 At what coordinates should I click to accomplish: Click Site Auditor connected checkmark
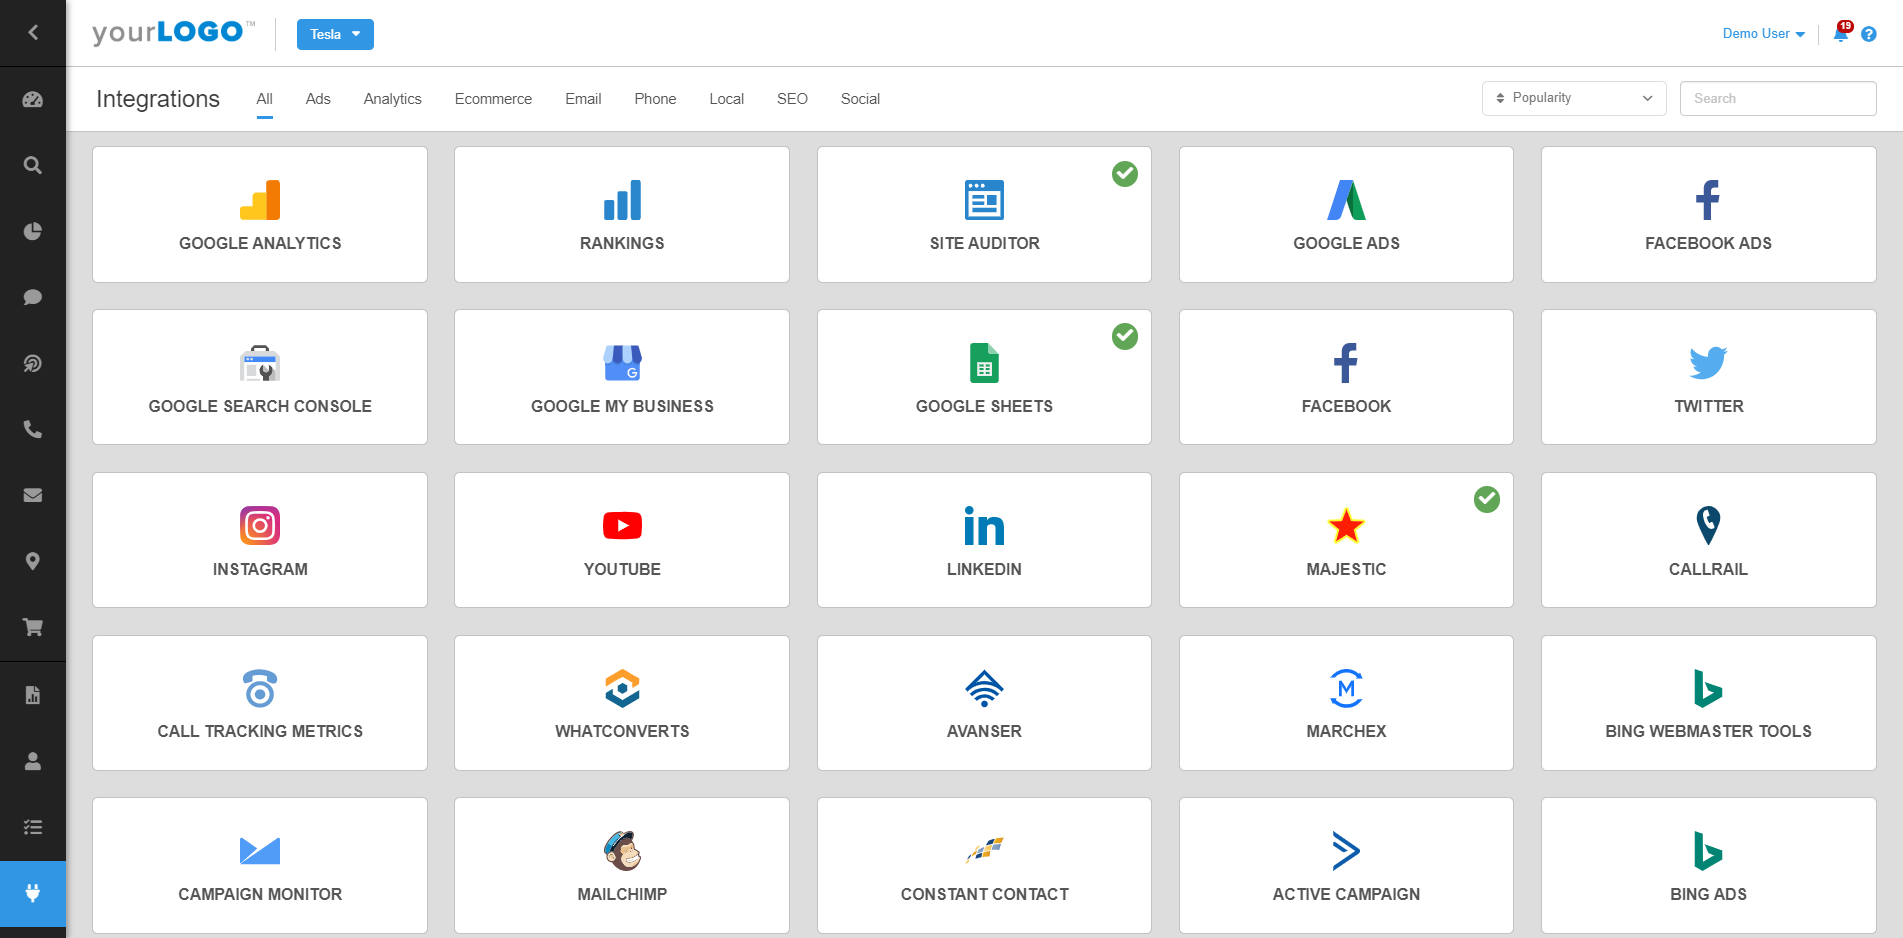click(x=1125, y=174)
